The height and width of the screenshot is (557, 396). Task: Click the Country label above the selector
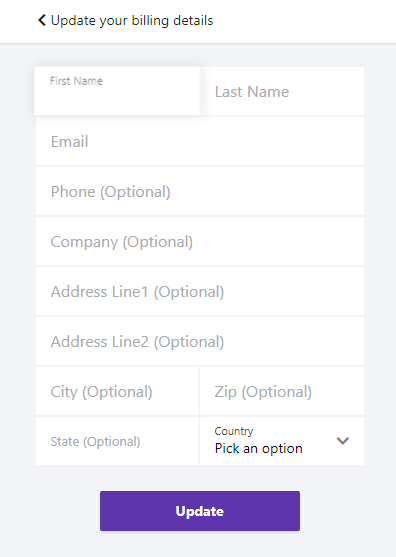[x=234, y=431]
